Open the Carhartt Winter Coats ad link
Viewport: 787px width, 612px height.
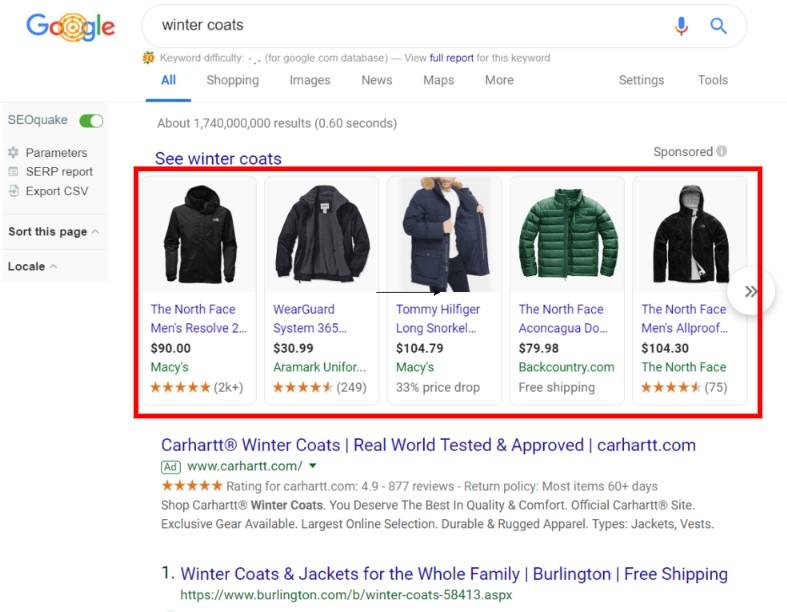coord(428,445)
